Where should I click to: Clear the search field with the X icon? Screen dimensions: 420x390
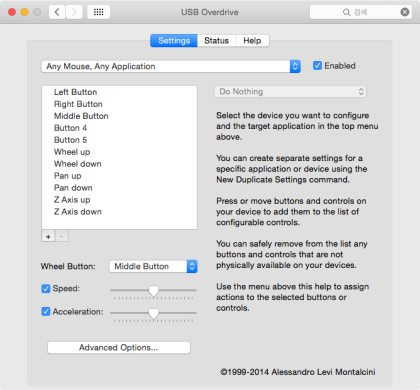coord(405,12)
